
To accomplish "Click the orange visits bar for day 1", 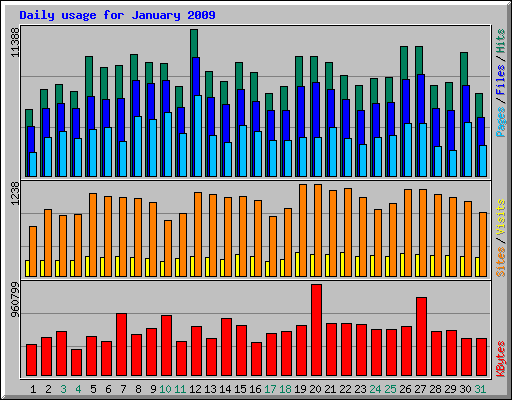I will coord(33,251).
